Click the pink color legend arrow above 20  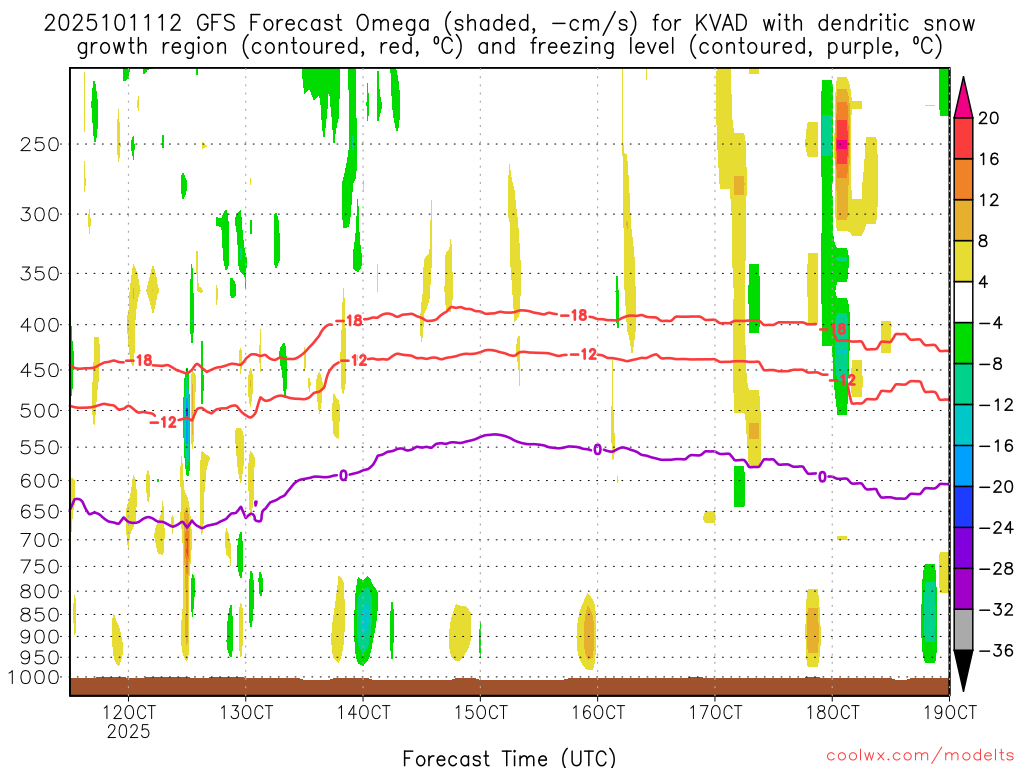963,97
